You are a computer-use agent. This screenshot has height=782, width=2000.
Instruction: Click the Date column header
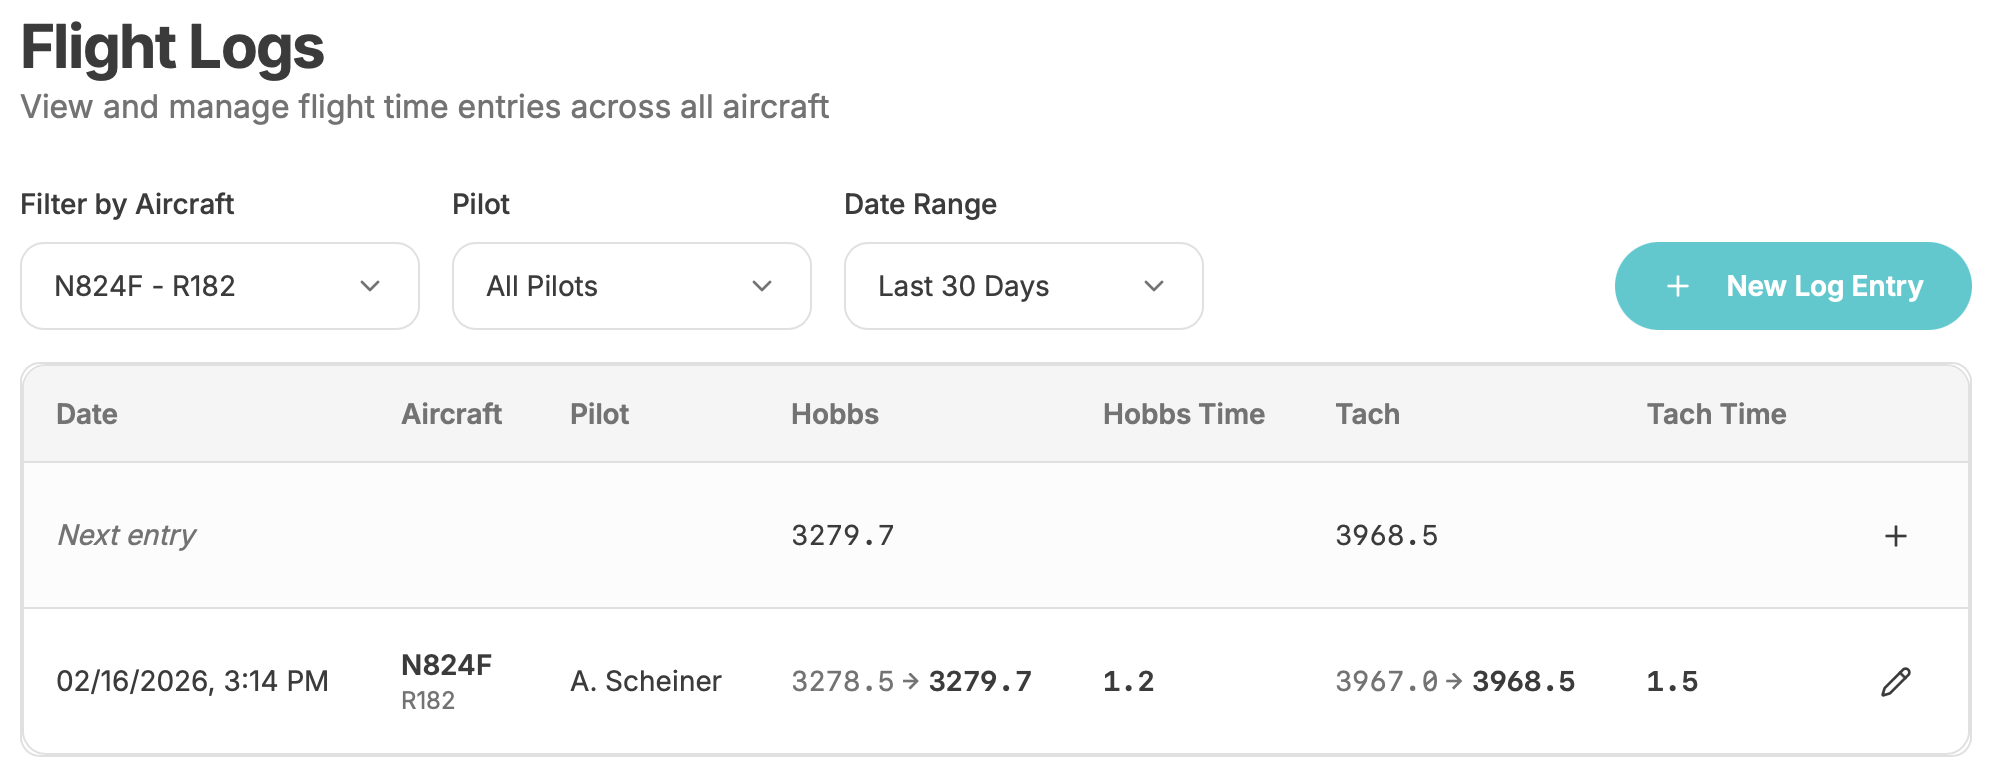(87, 414)
